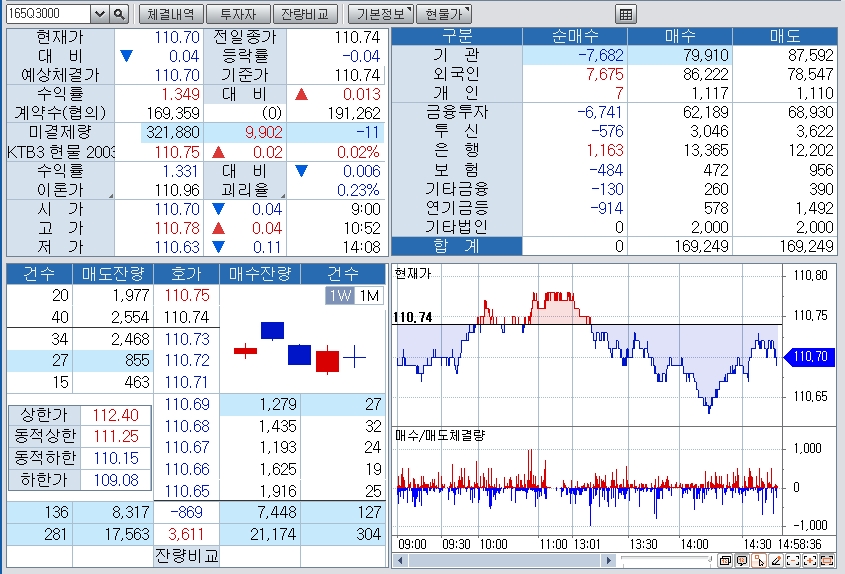Click the 외국인 investor row label
Viewport: 845px width, 574px height.
[456, 74]
